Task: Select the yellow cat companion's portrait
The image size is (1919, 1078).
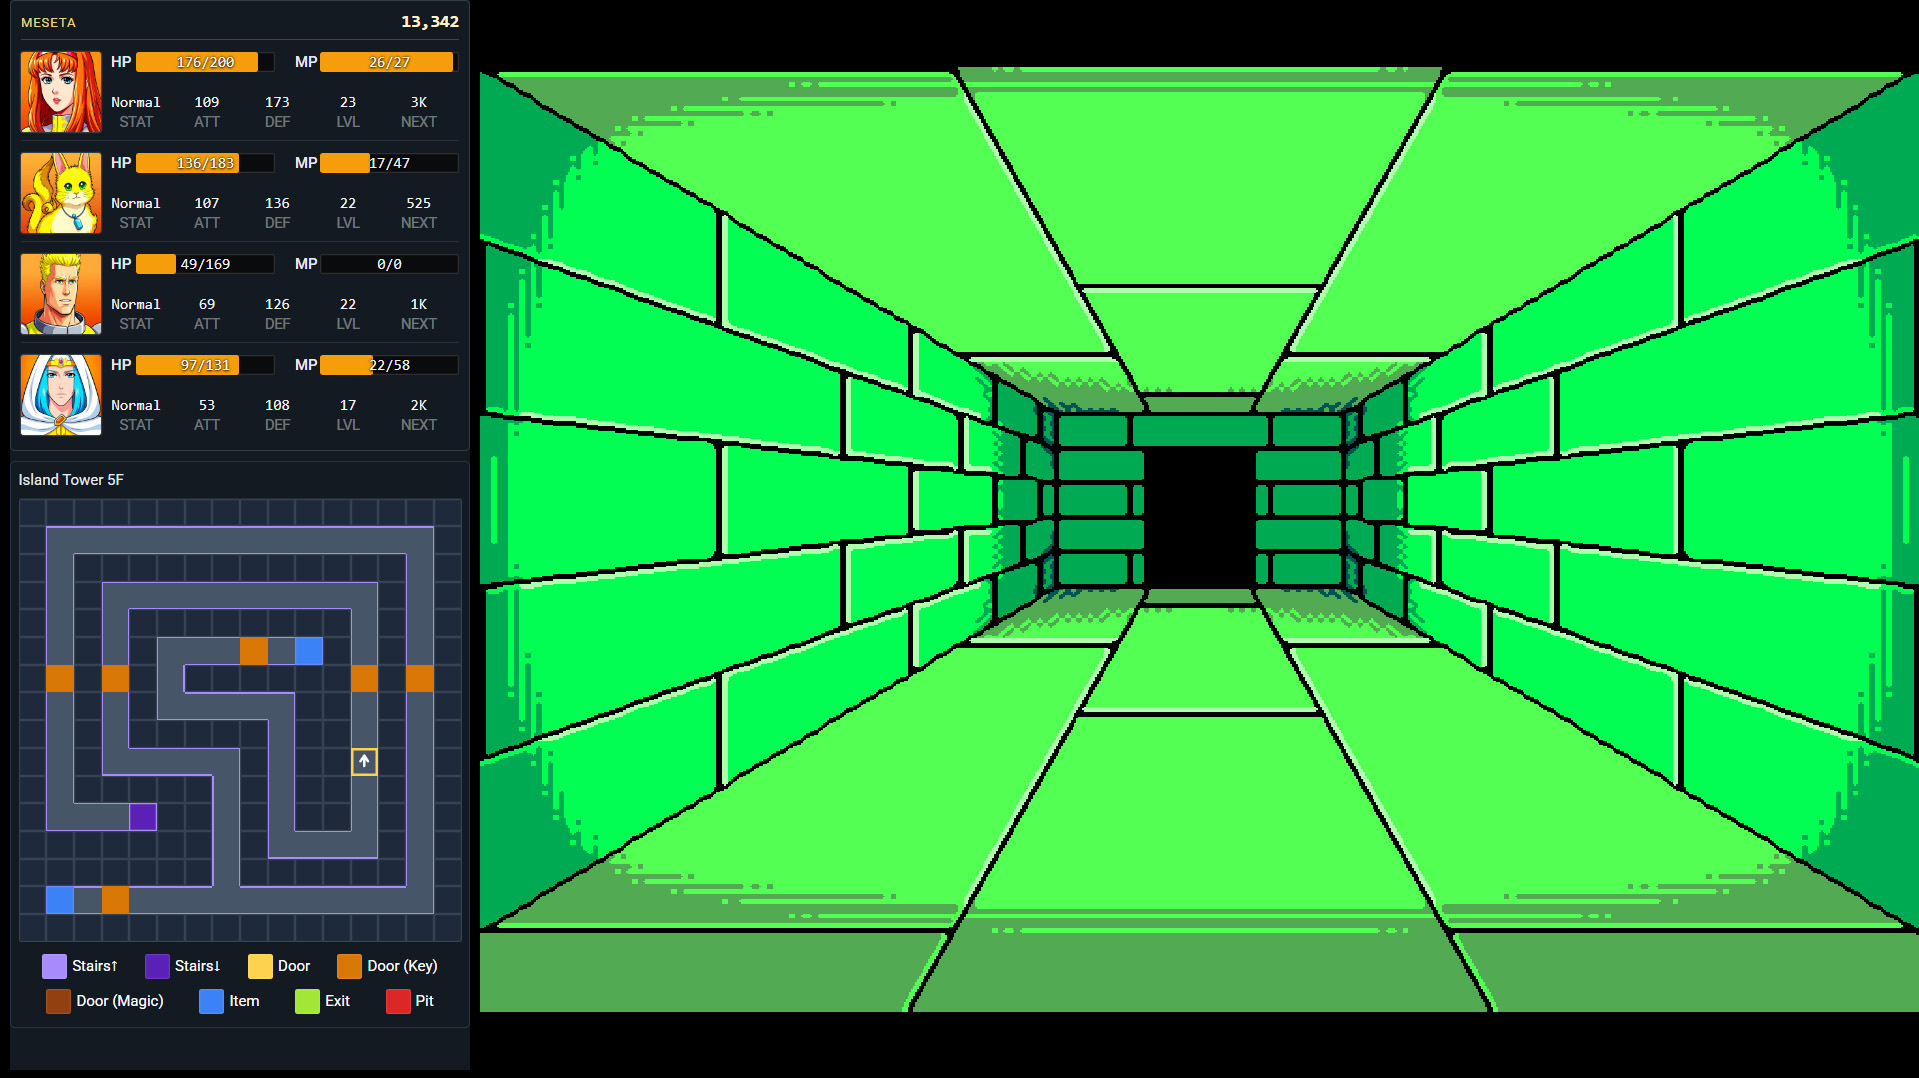Action: (60, 193)
